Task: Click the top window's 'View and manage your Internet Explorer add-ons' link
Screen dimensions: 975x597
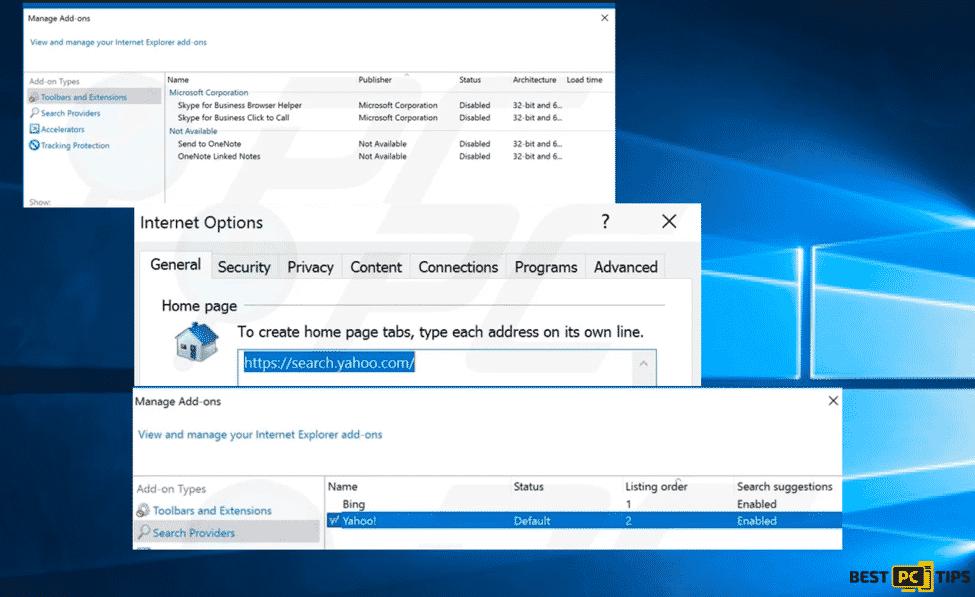Action: pos(118,42)
